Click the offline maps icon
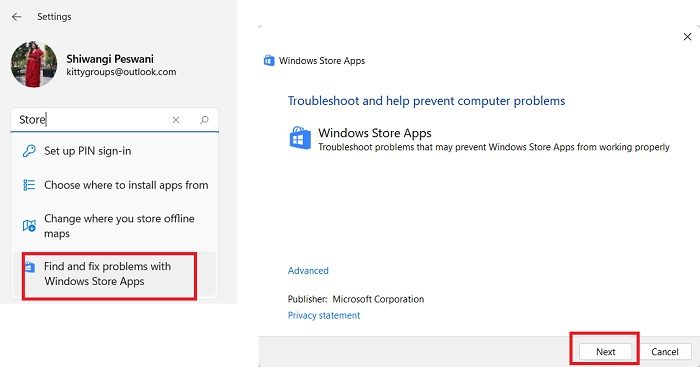The height and width of the screenshot is (367, 700). point(29,226)
